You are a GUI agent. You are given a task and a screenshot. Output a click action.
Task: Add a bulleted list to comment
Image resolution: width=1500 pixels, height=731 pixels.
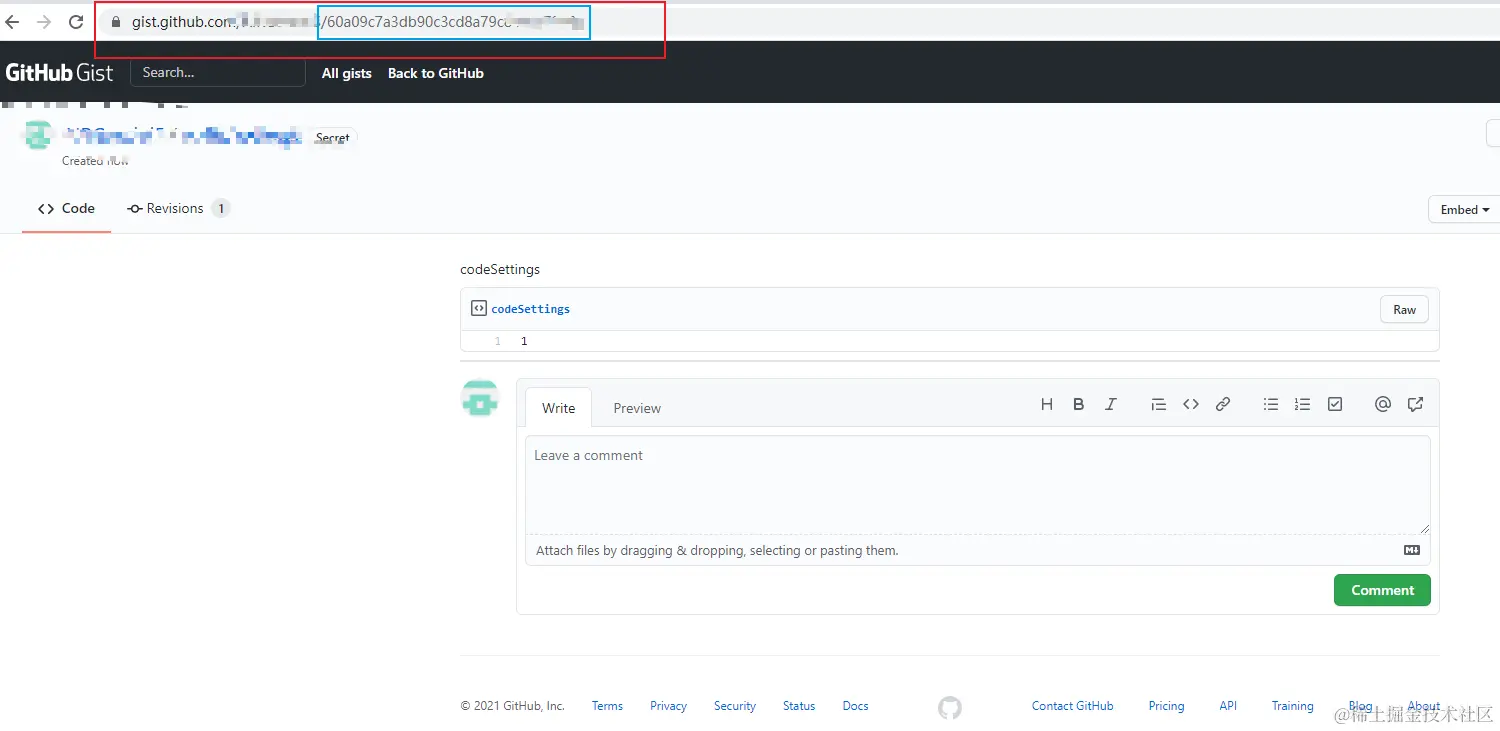[x=1270, y=404]
